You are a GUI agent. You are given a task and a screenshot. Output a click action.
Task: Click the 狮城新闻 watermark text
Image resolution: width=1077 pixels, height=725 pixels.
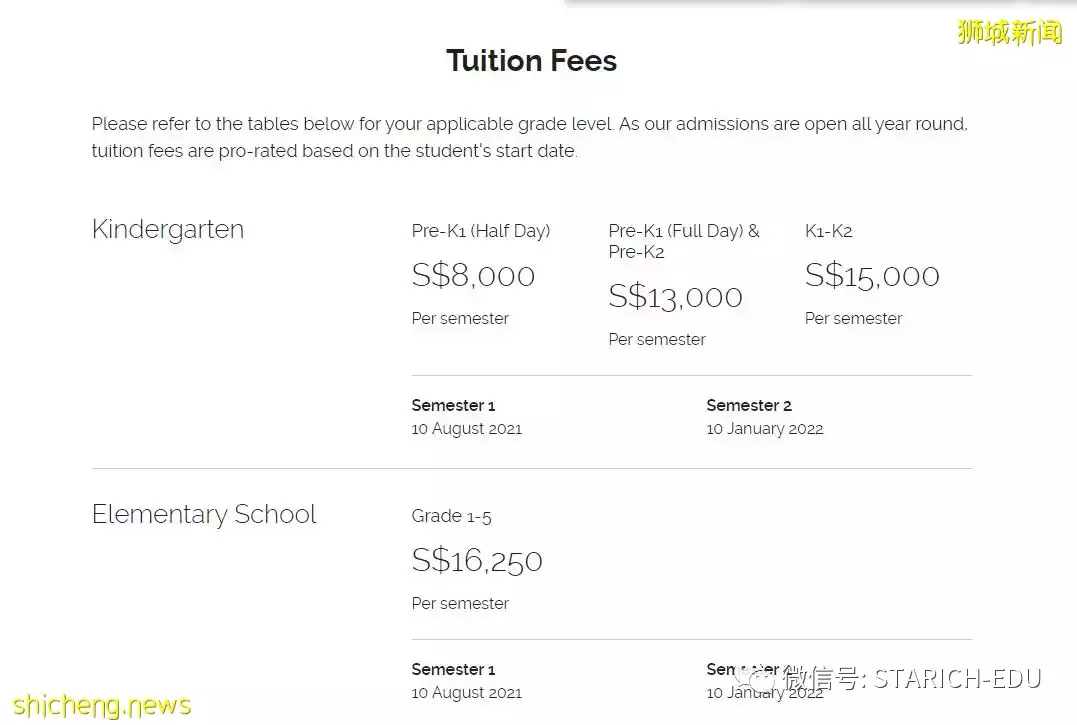pos(1009,33)
